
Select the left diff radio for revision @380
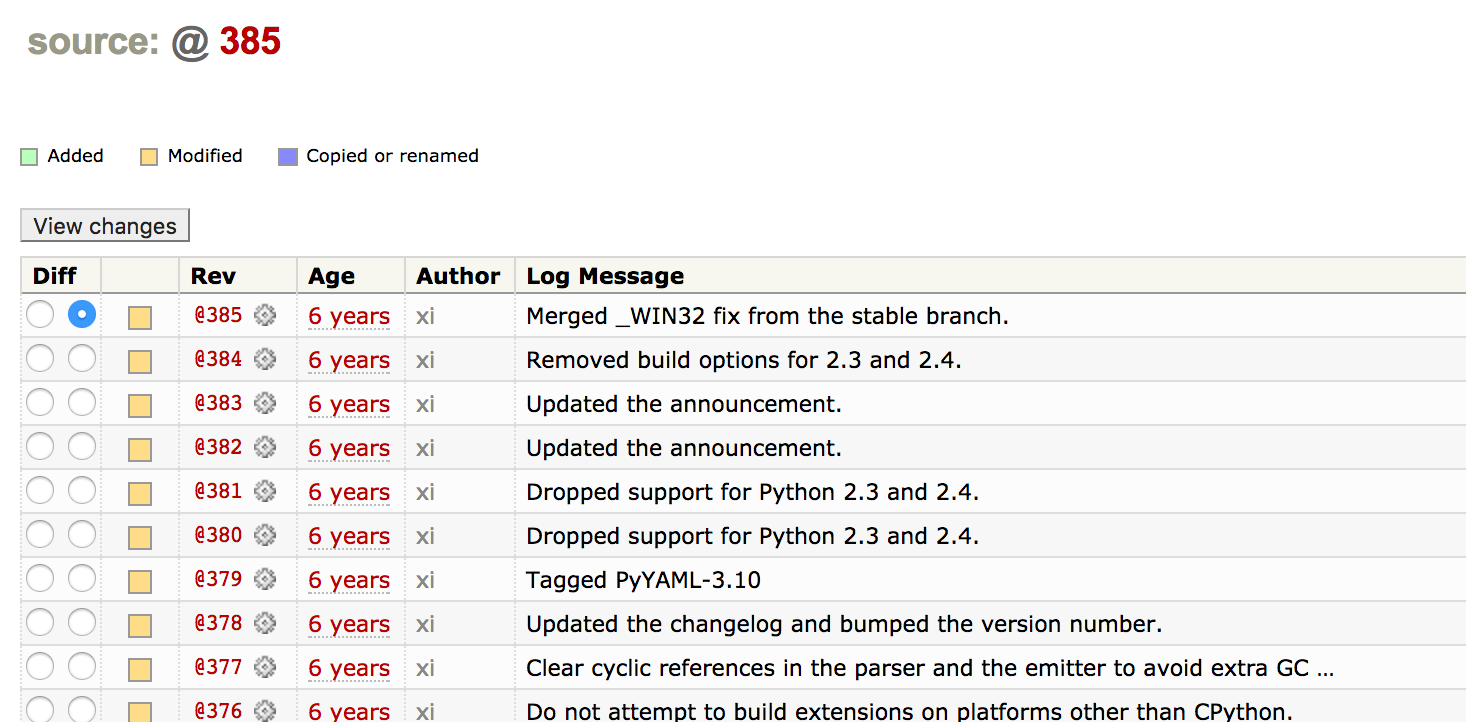pyautogui.click(x=40, y=534)
